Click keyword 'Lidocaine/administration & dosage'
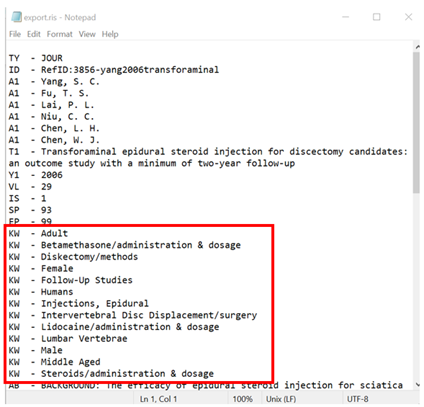Image resolution: width=424 pixels, height=407 pixels. coord(114,326)
